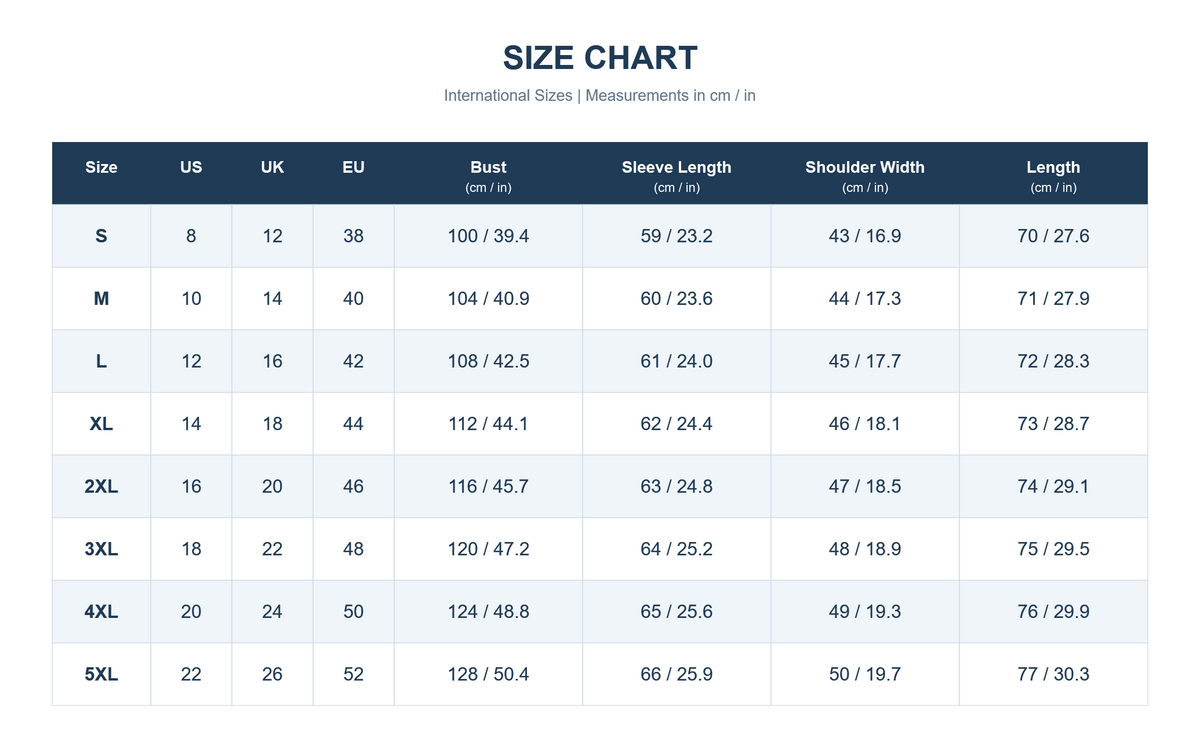Select the bust value 124 / 48.8
1200x742 pixels.
coord(488,611)
